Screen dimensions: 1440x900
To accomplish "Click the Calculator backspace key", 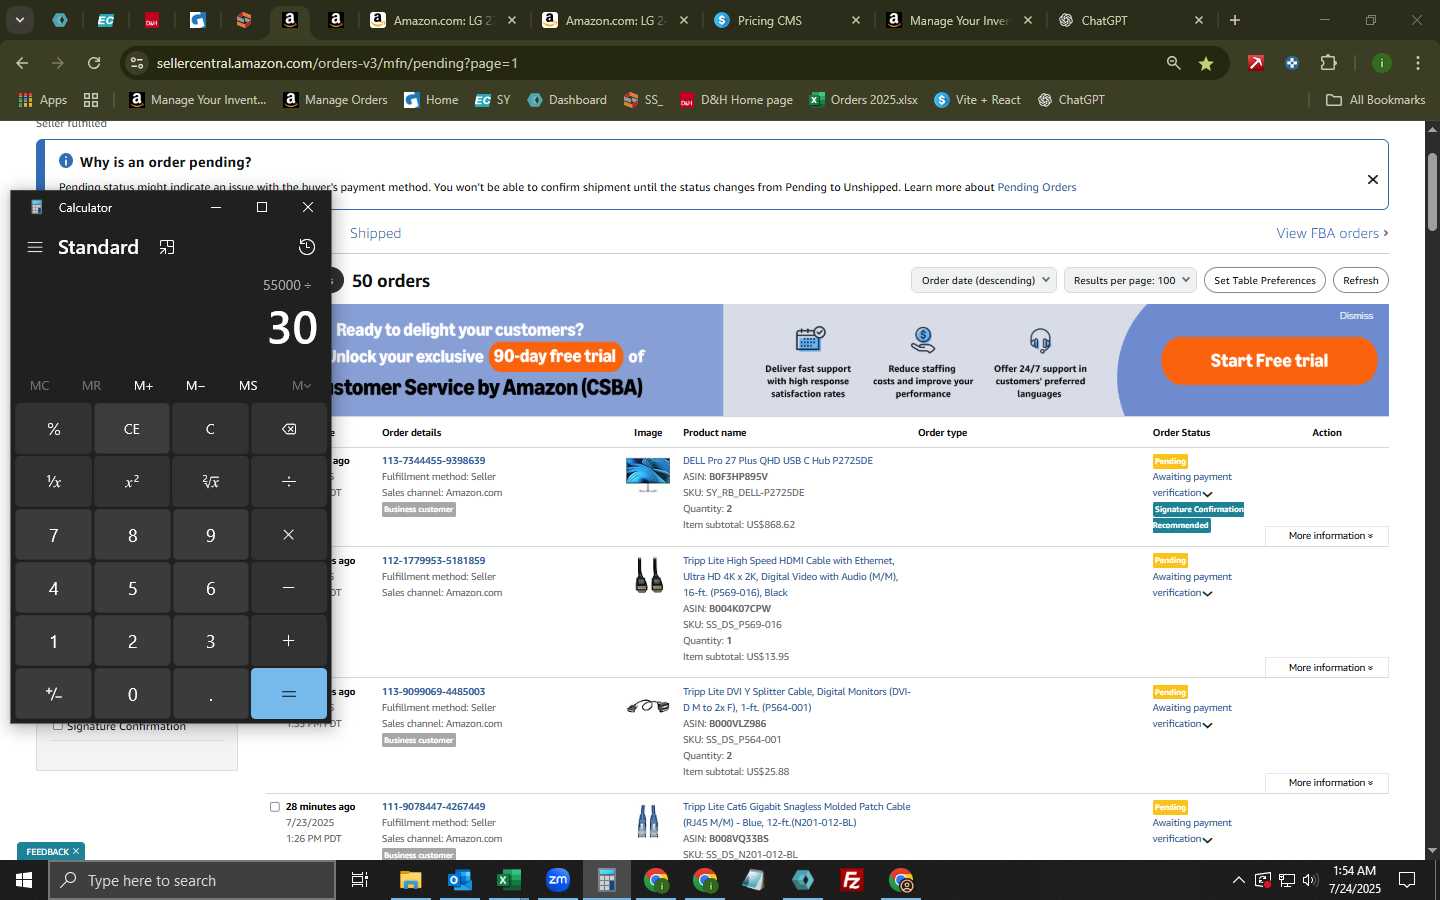I will pyautogui.click(x=289, y=429).
